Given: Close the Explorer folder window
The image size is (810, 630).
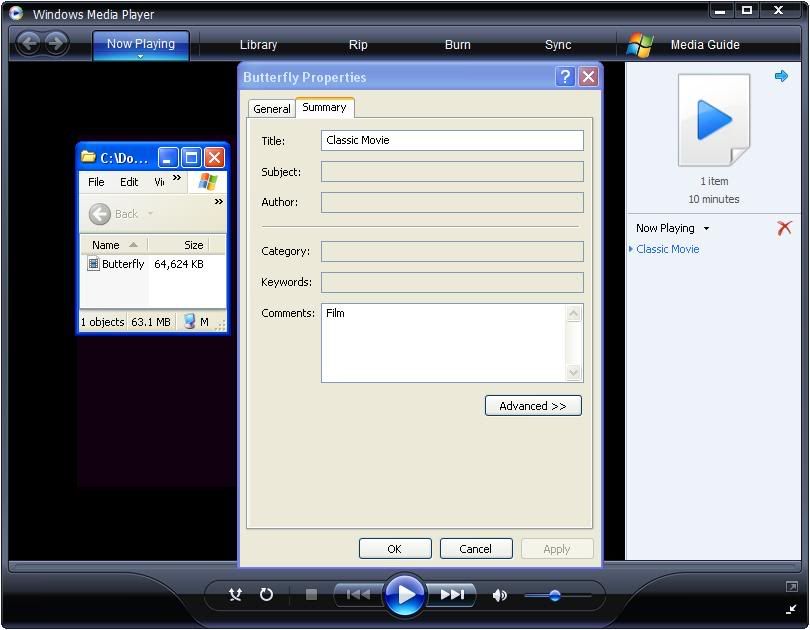Looking at the screenshot, I should (x=214, y=158).
